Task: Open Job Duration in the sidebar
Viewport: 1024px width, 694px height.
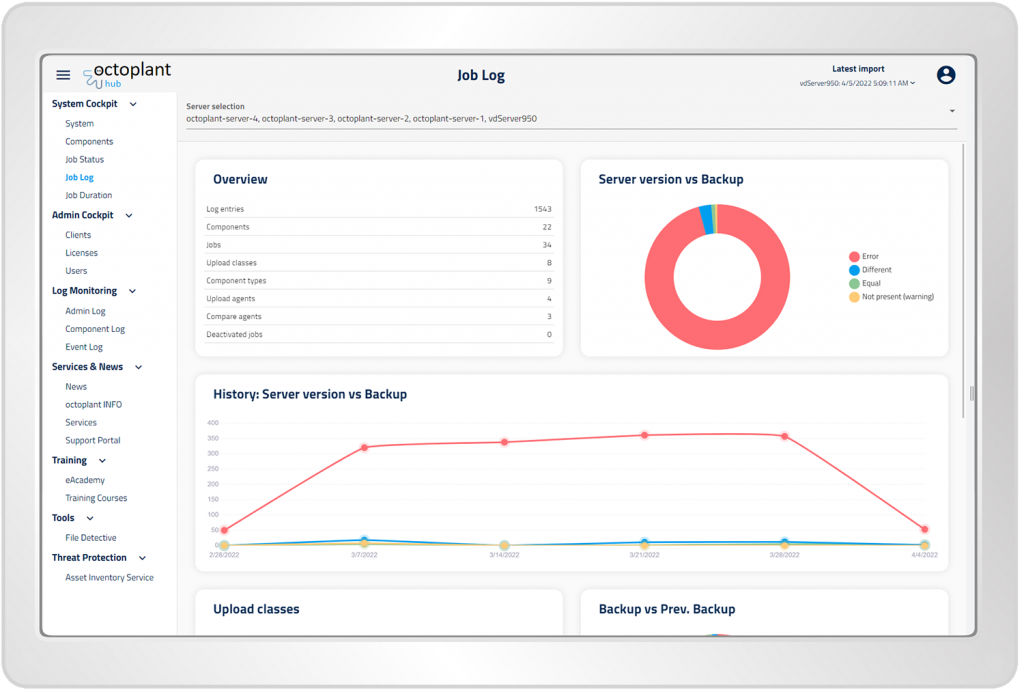Action: 89,195
